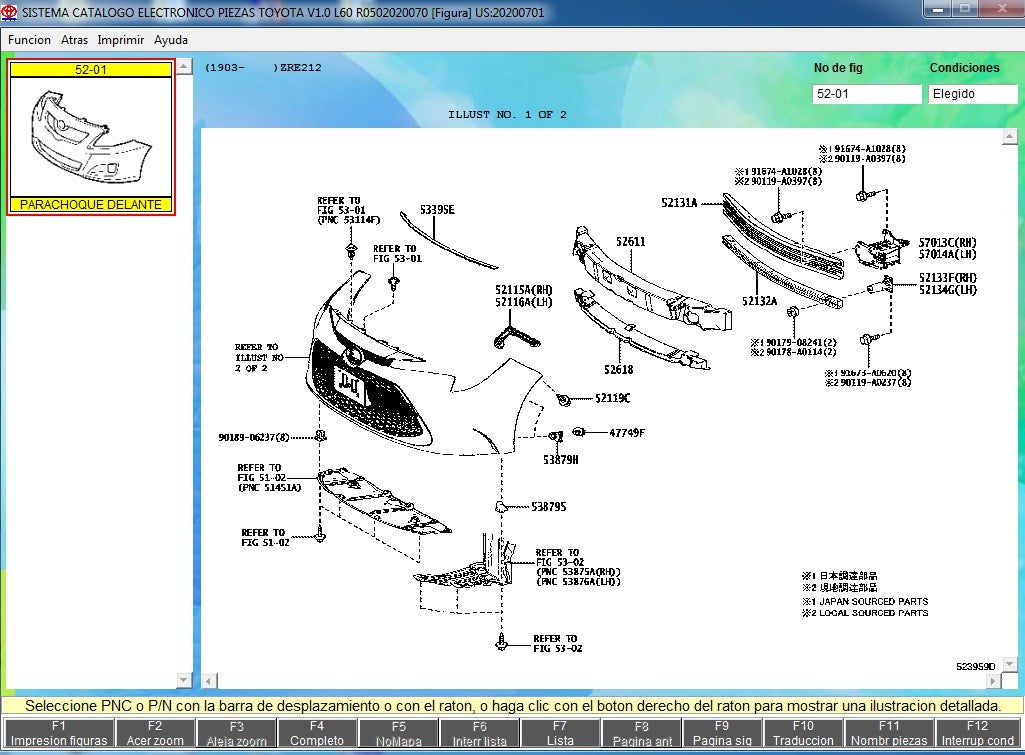Click part number 52119C in the diagram

tap(613, 398)
